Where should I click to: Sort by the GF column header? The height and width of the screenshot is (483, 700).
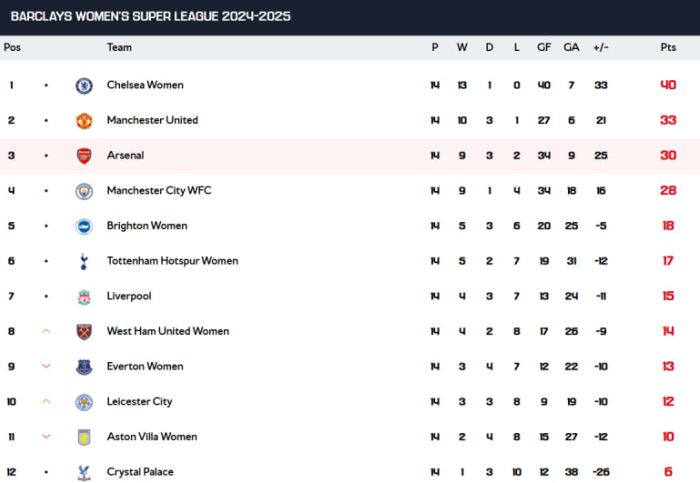[x=544, y=47]
